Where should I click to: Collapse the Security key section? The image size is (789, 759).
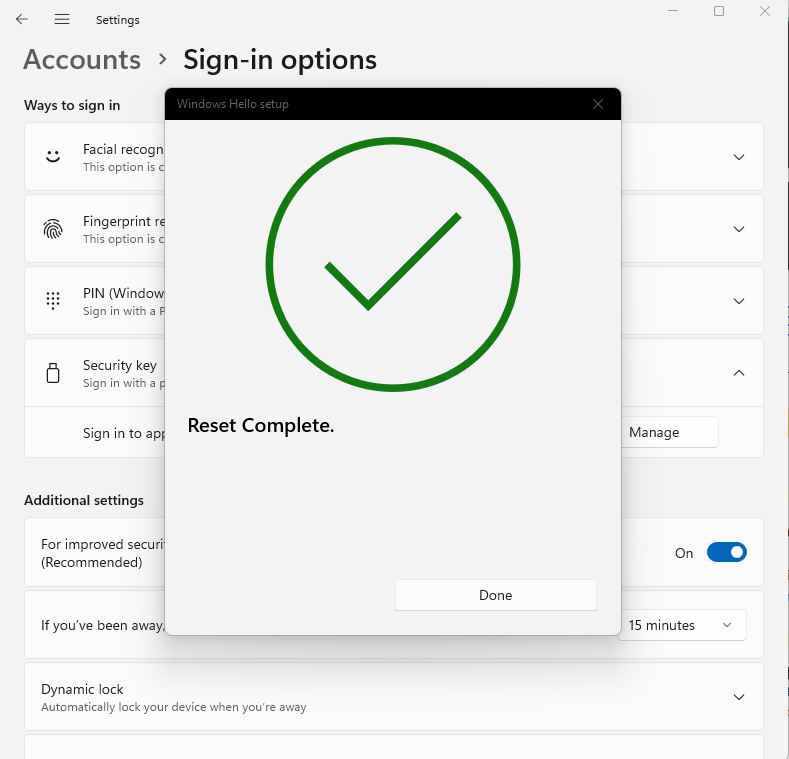coord(739,373)
